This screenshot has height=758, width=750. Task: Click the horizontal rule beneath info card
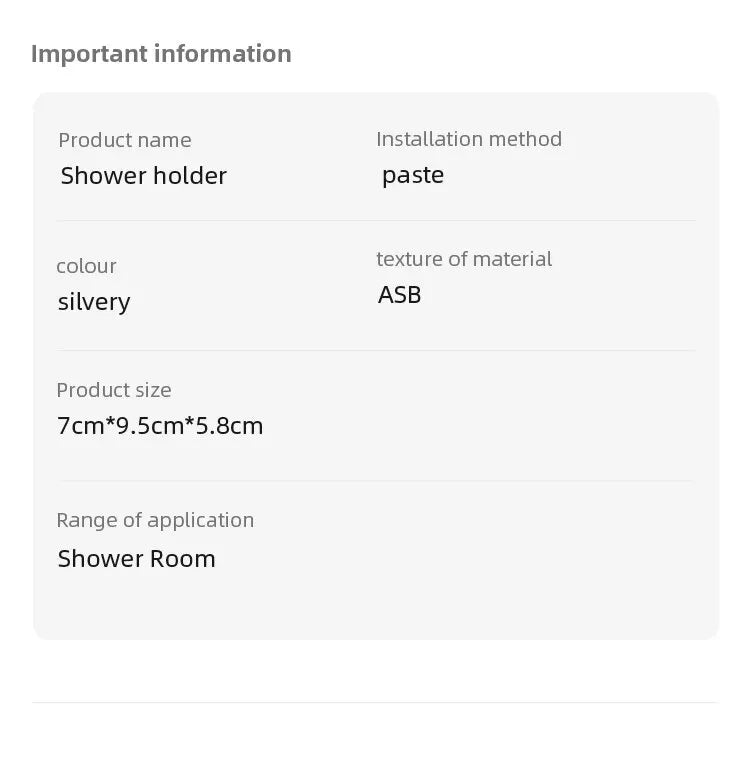coord(375,702)
